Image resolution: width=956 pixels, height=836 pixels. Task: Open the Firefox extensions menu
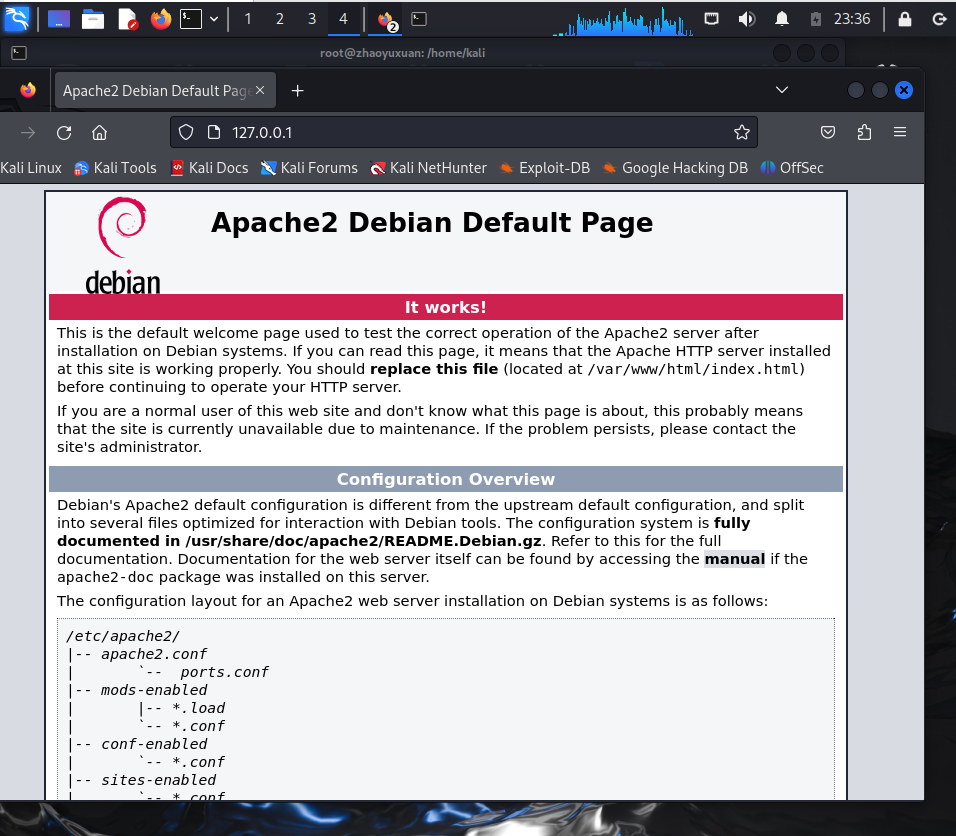click(x=864, y=132)
